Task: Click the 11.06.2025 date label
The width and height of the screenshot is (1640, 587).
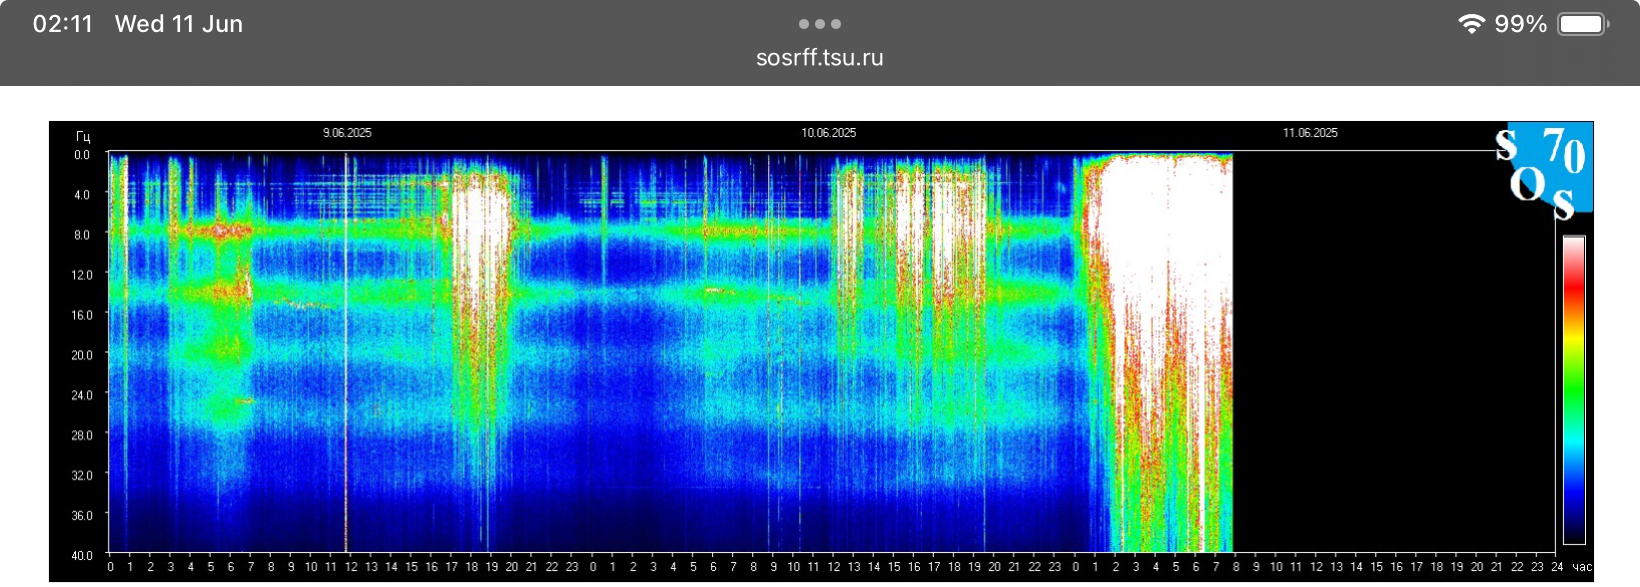Action: [1311, 133]
